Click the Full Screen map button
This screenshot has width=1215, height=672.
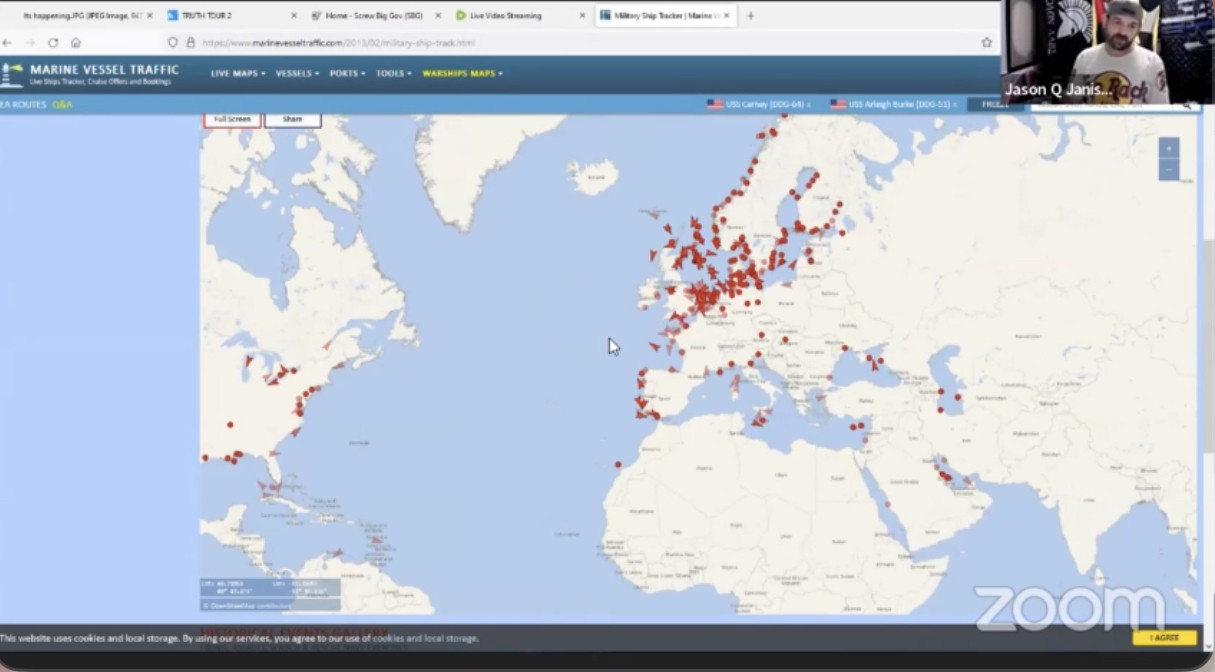pos(232,119)
